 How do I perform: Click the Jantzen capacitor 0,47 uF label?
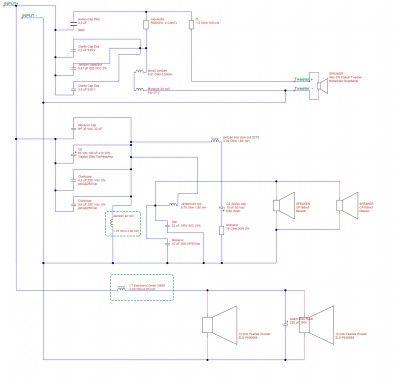click(93, 66)
